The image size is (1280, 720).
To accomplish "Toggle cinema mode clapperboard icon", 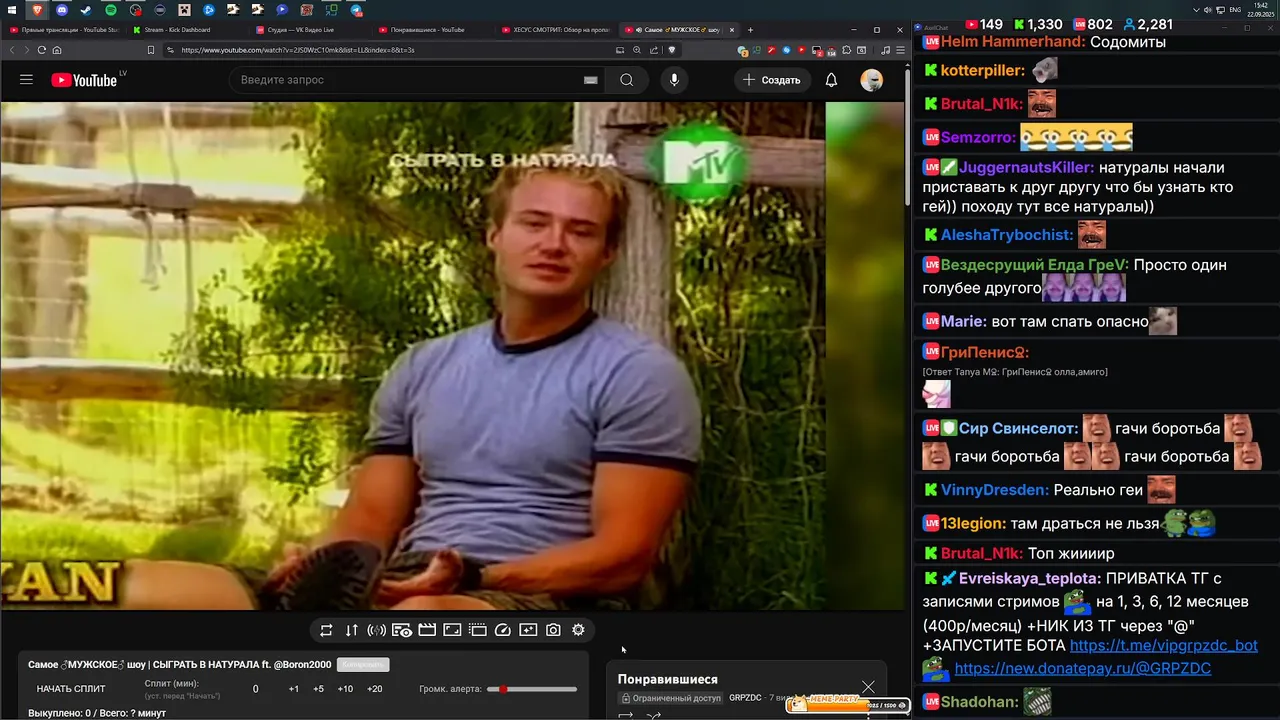I will [x=427, y=630].
